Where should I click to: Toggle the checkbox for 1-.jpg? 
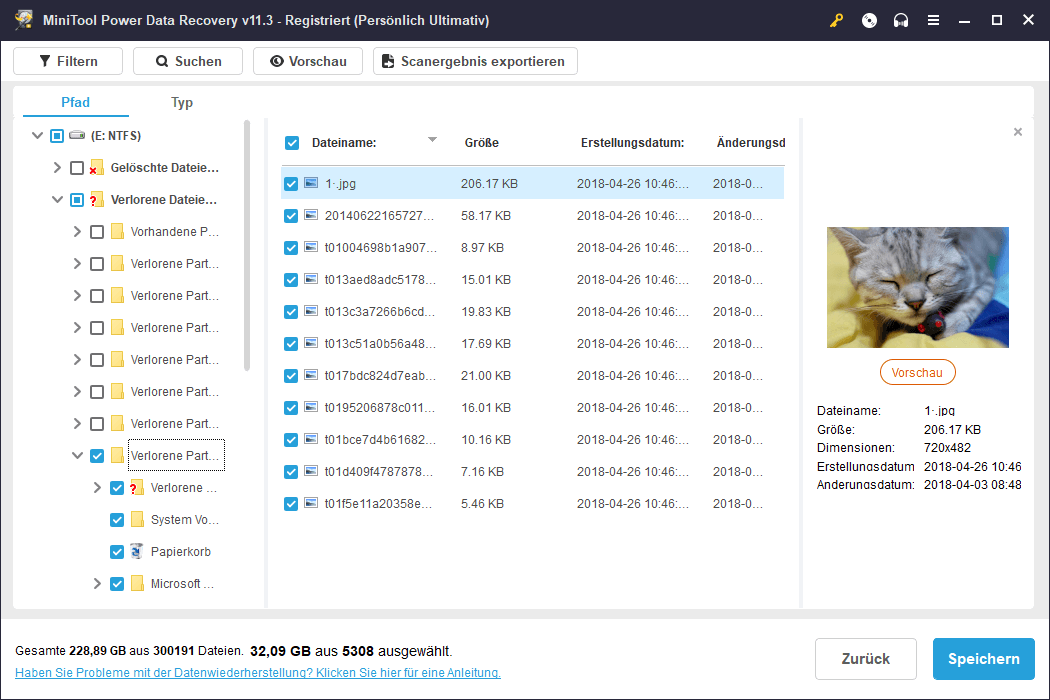click(291, 183)
